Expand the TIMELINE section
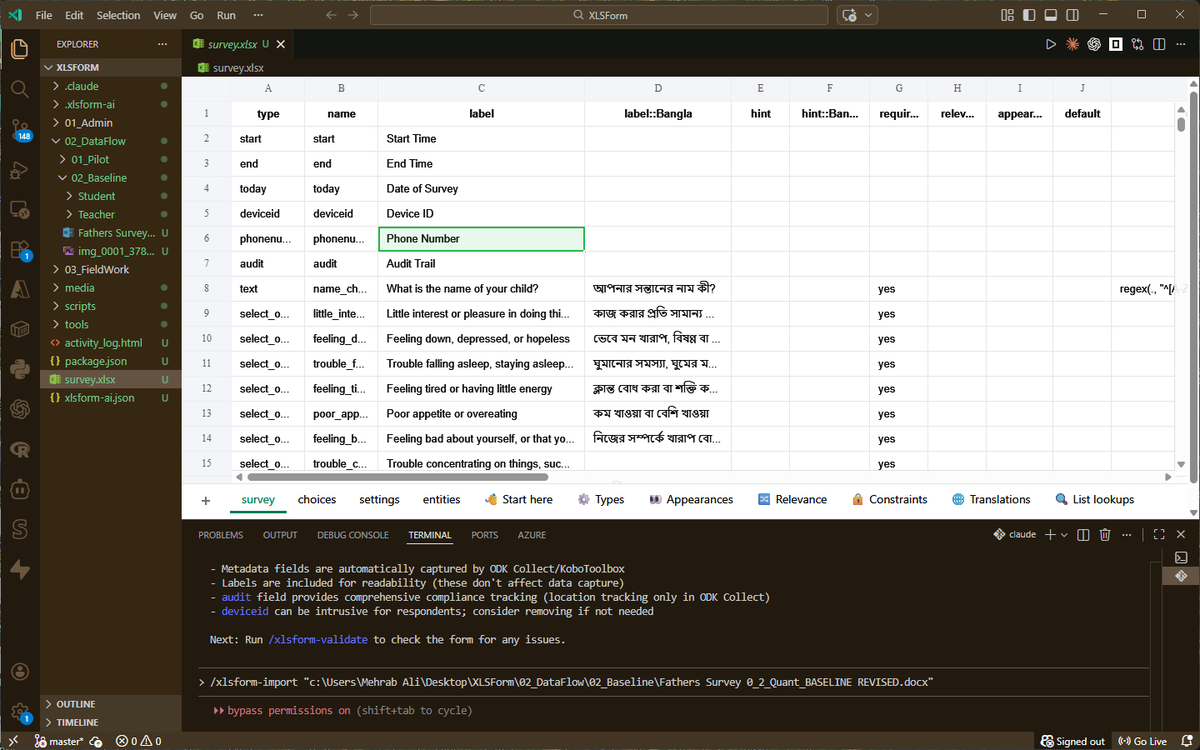Screen dimensions: 1200x750 coord(108,722)
